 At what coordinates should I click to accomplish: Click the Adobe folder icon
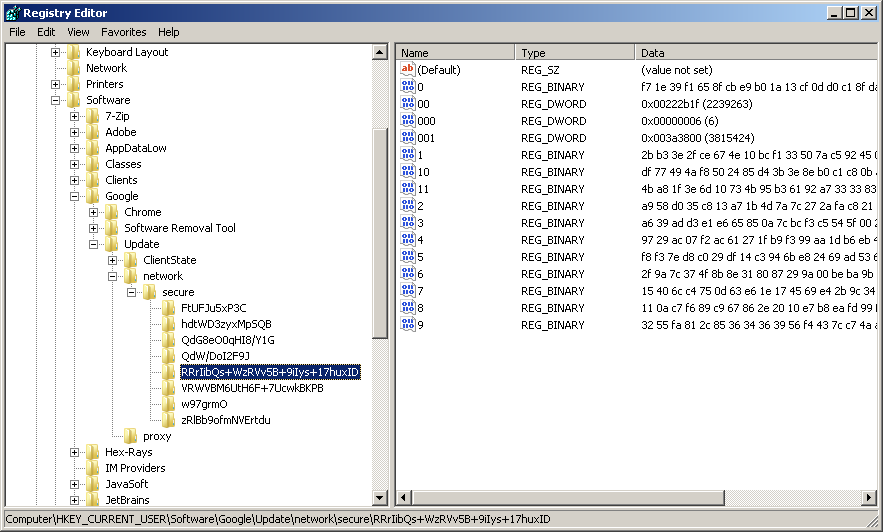tap(93, 132)
